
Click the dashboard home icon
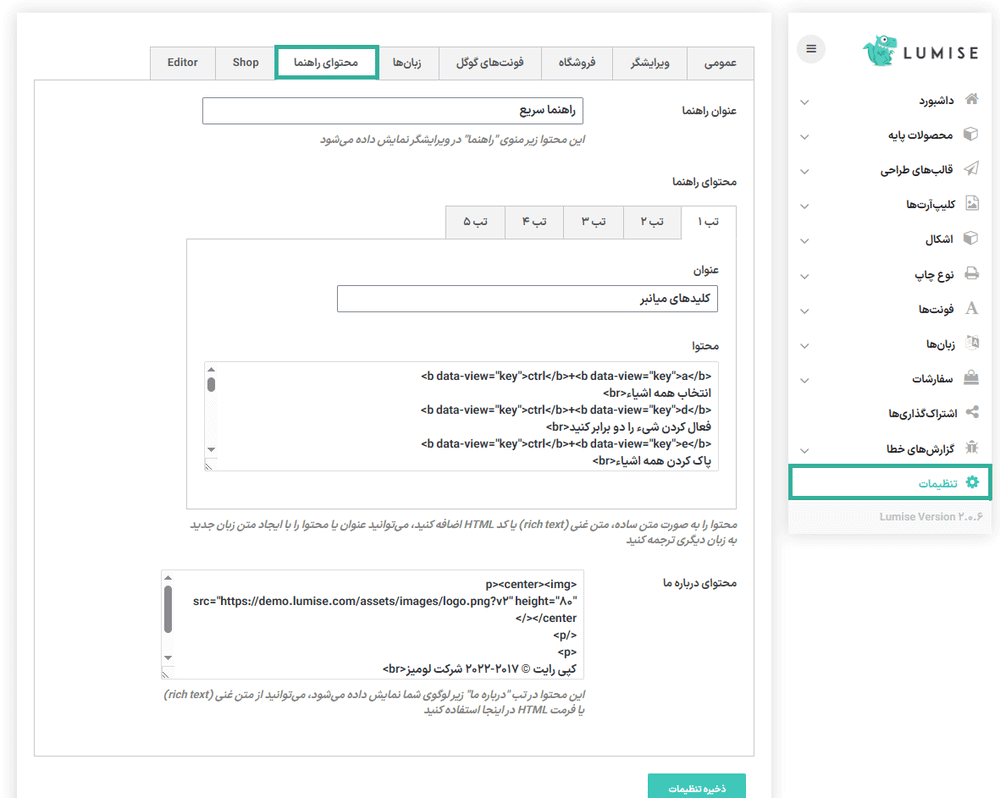click(x=971, y=100)
